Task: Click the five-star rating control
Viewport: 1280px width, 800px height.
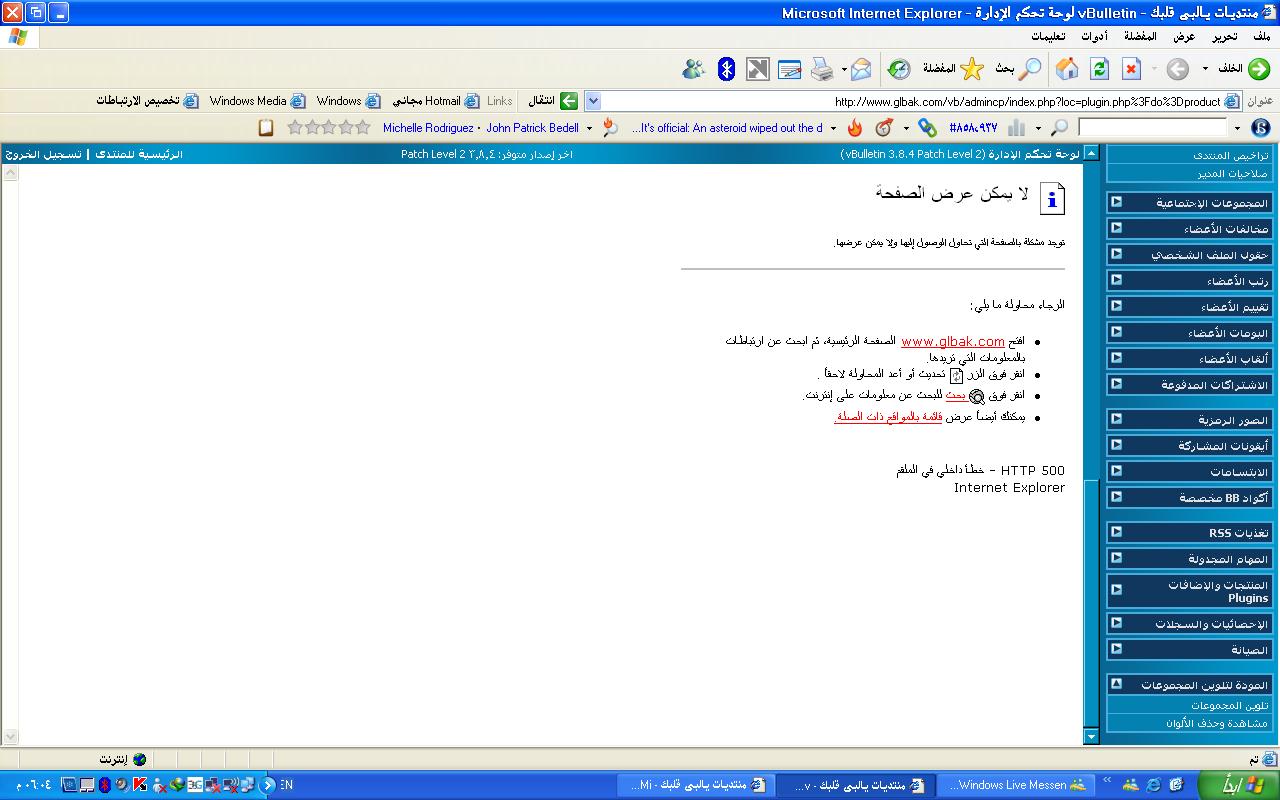Action: click(x=328, y=128)
